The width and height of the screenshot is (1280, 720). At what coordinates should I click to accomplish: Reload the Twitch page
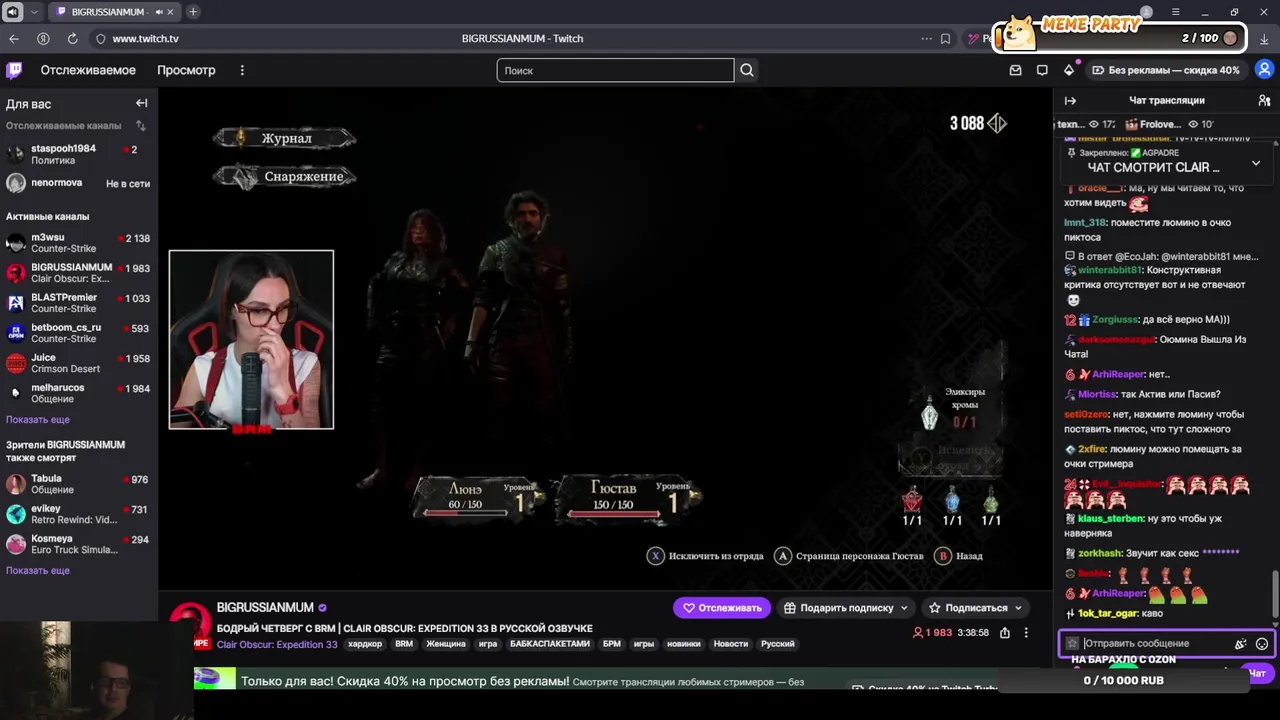click(x=72, y=38)
